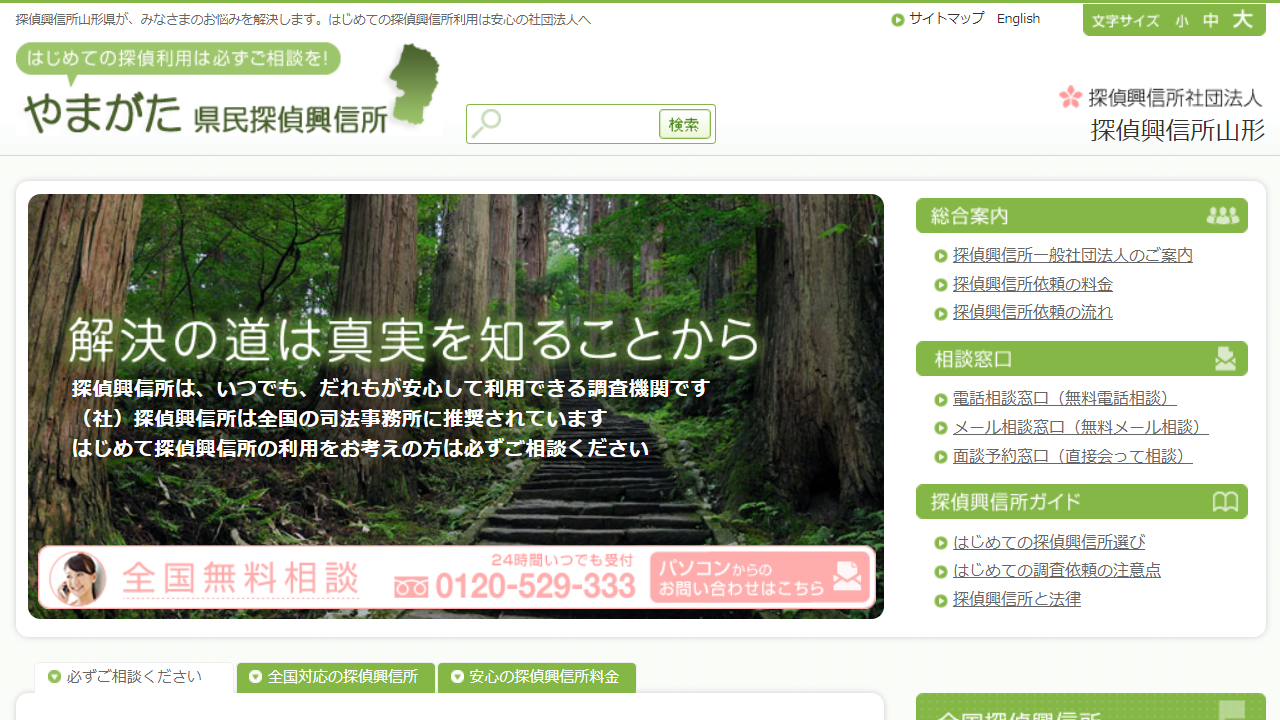This screenshot has width=1280, height=720.
Task: Select the 中 font size option
Action: point(1211,19)
